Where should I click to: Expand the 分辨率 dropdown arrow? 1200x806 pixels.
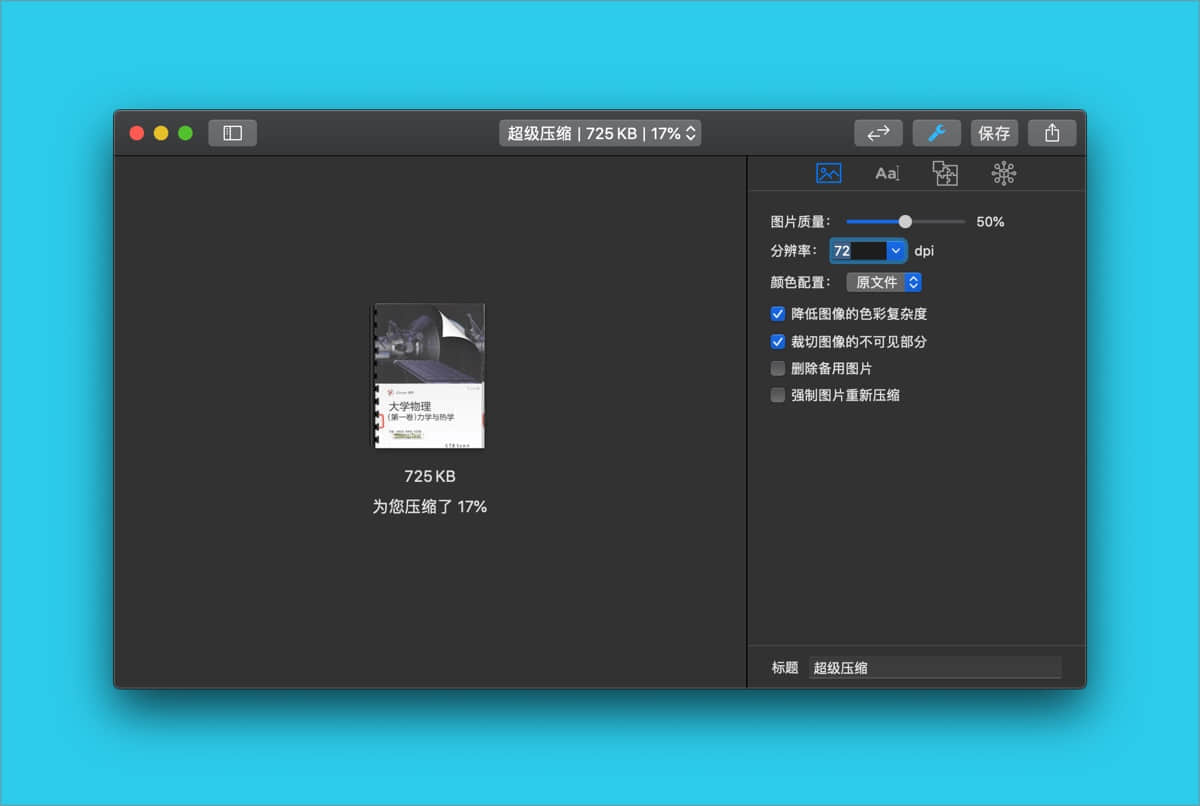pyautogui.click(x=896, y=251)
